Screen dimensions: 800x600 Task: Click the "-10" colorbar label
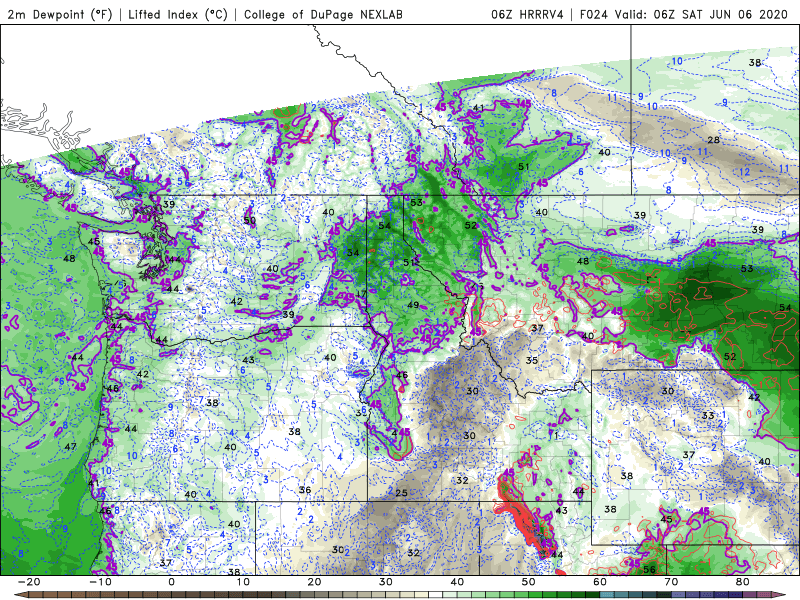[x=100, y=582]
